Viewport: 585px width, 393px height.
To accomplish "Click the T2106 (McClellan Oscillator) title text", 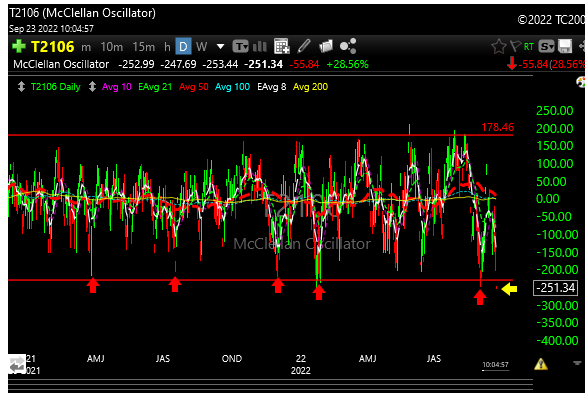I will tap(82, 13).
